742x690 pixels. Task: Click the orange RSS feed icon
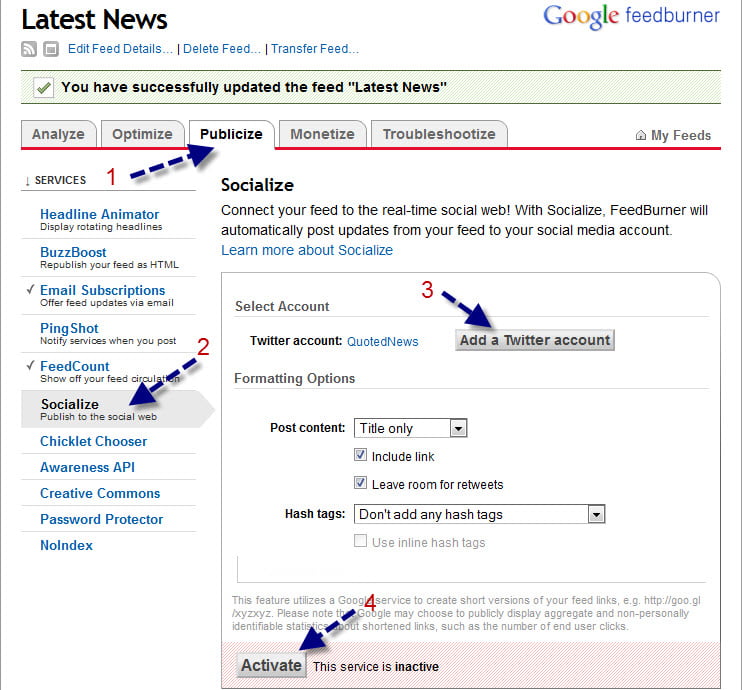(29, 49)
